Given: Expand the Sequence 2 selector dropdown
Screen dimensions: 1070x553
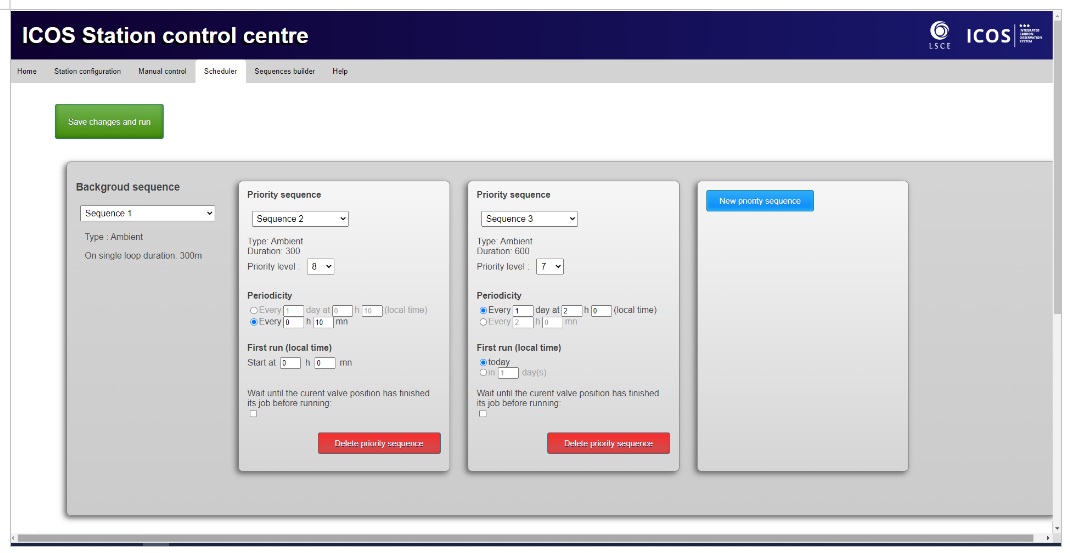Looking at the screenshot, I should coord(300,219).
